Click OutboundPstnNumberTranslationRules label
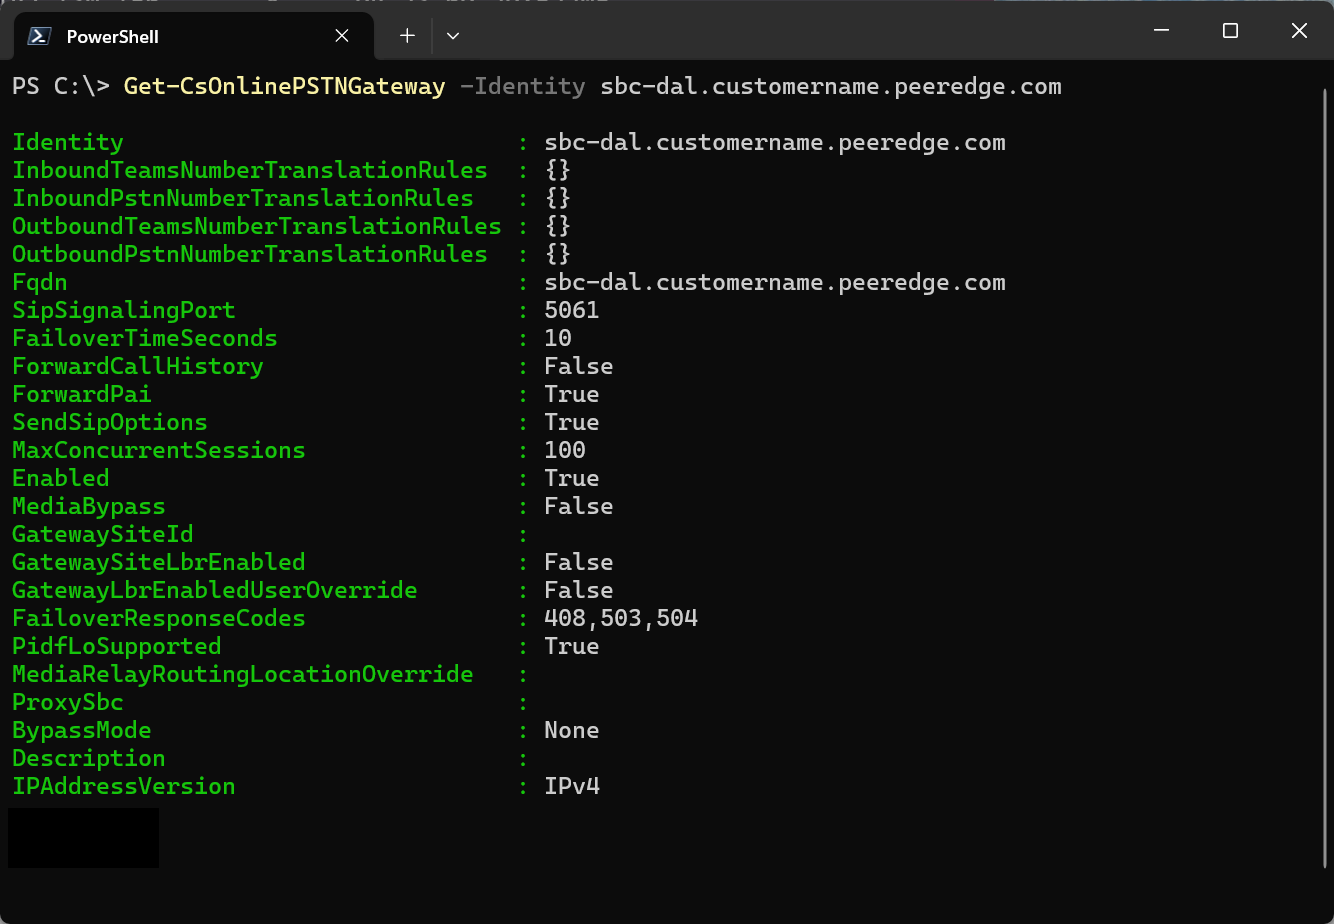Viewport: 1334px width, 924px height. coord(250,254)
